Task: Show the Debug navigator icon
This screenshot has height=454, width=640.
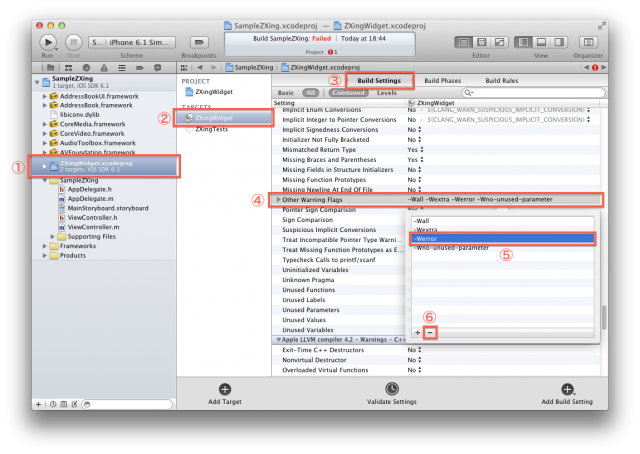Action: pyautogui.click(x=122, y=68)
